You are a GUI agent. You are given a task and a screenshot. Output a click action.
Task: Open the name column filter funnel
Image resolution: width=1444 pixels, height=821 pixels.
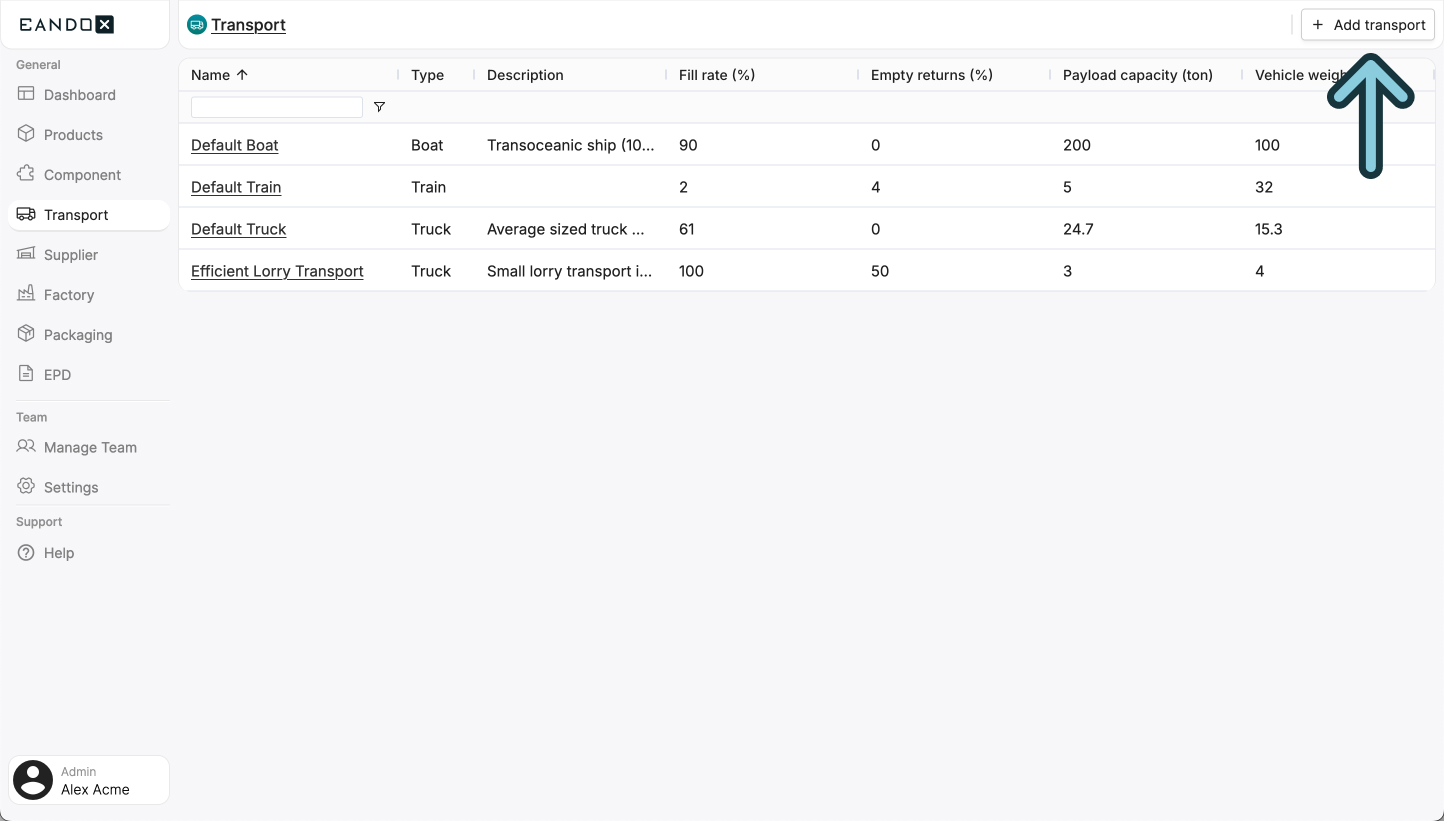tap(379, 106)
